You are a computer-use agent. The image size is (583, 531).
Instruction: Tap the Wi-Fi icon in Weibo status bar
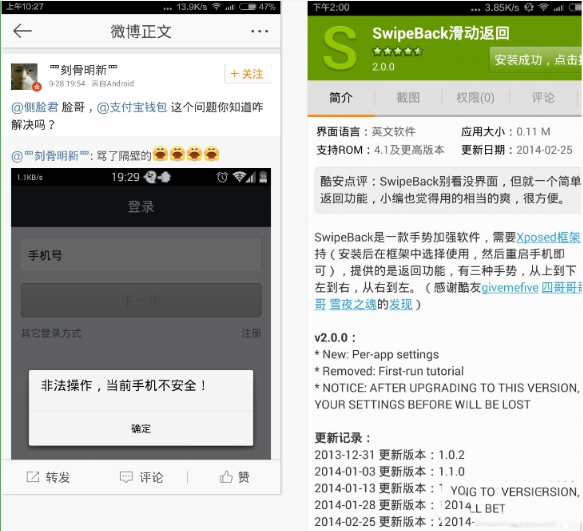[x=216, y=7]
